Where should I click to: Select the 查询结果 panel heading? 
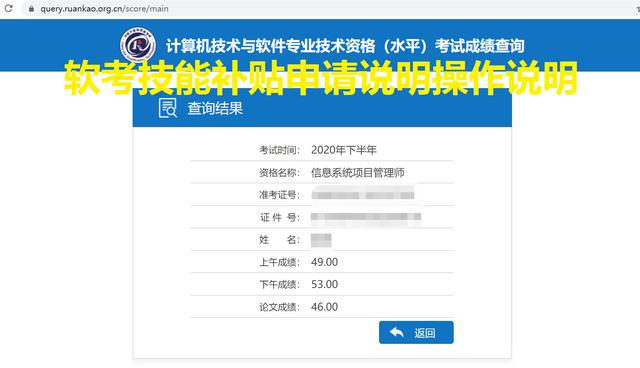click(x=215, y=109)
